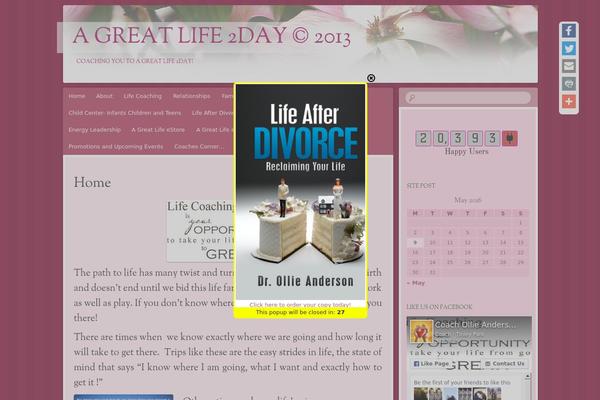The width and height of the screenshot is (600, 400).
Task: Click the Like Page Facebook button
Action: [431, 364]
